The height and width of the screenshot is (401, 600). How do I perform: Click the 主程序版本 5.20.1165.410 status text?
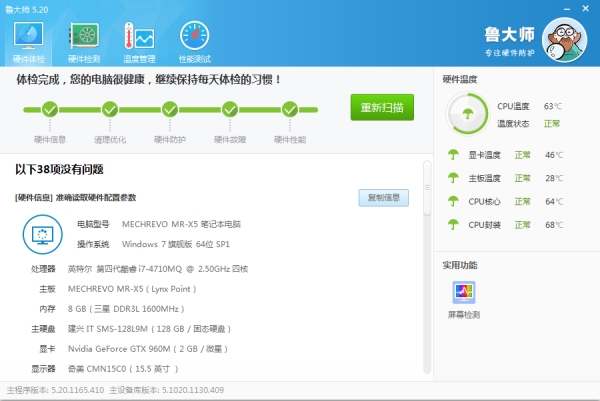[x=55, y=390]
